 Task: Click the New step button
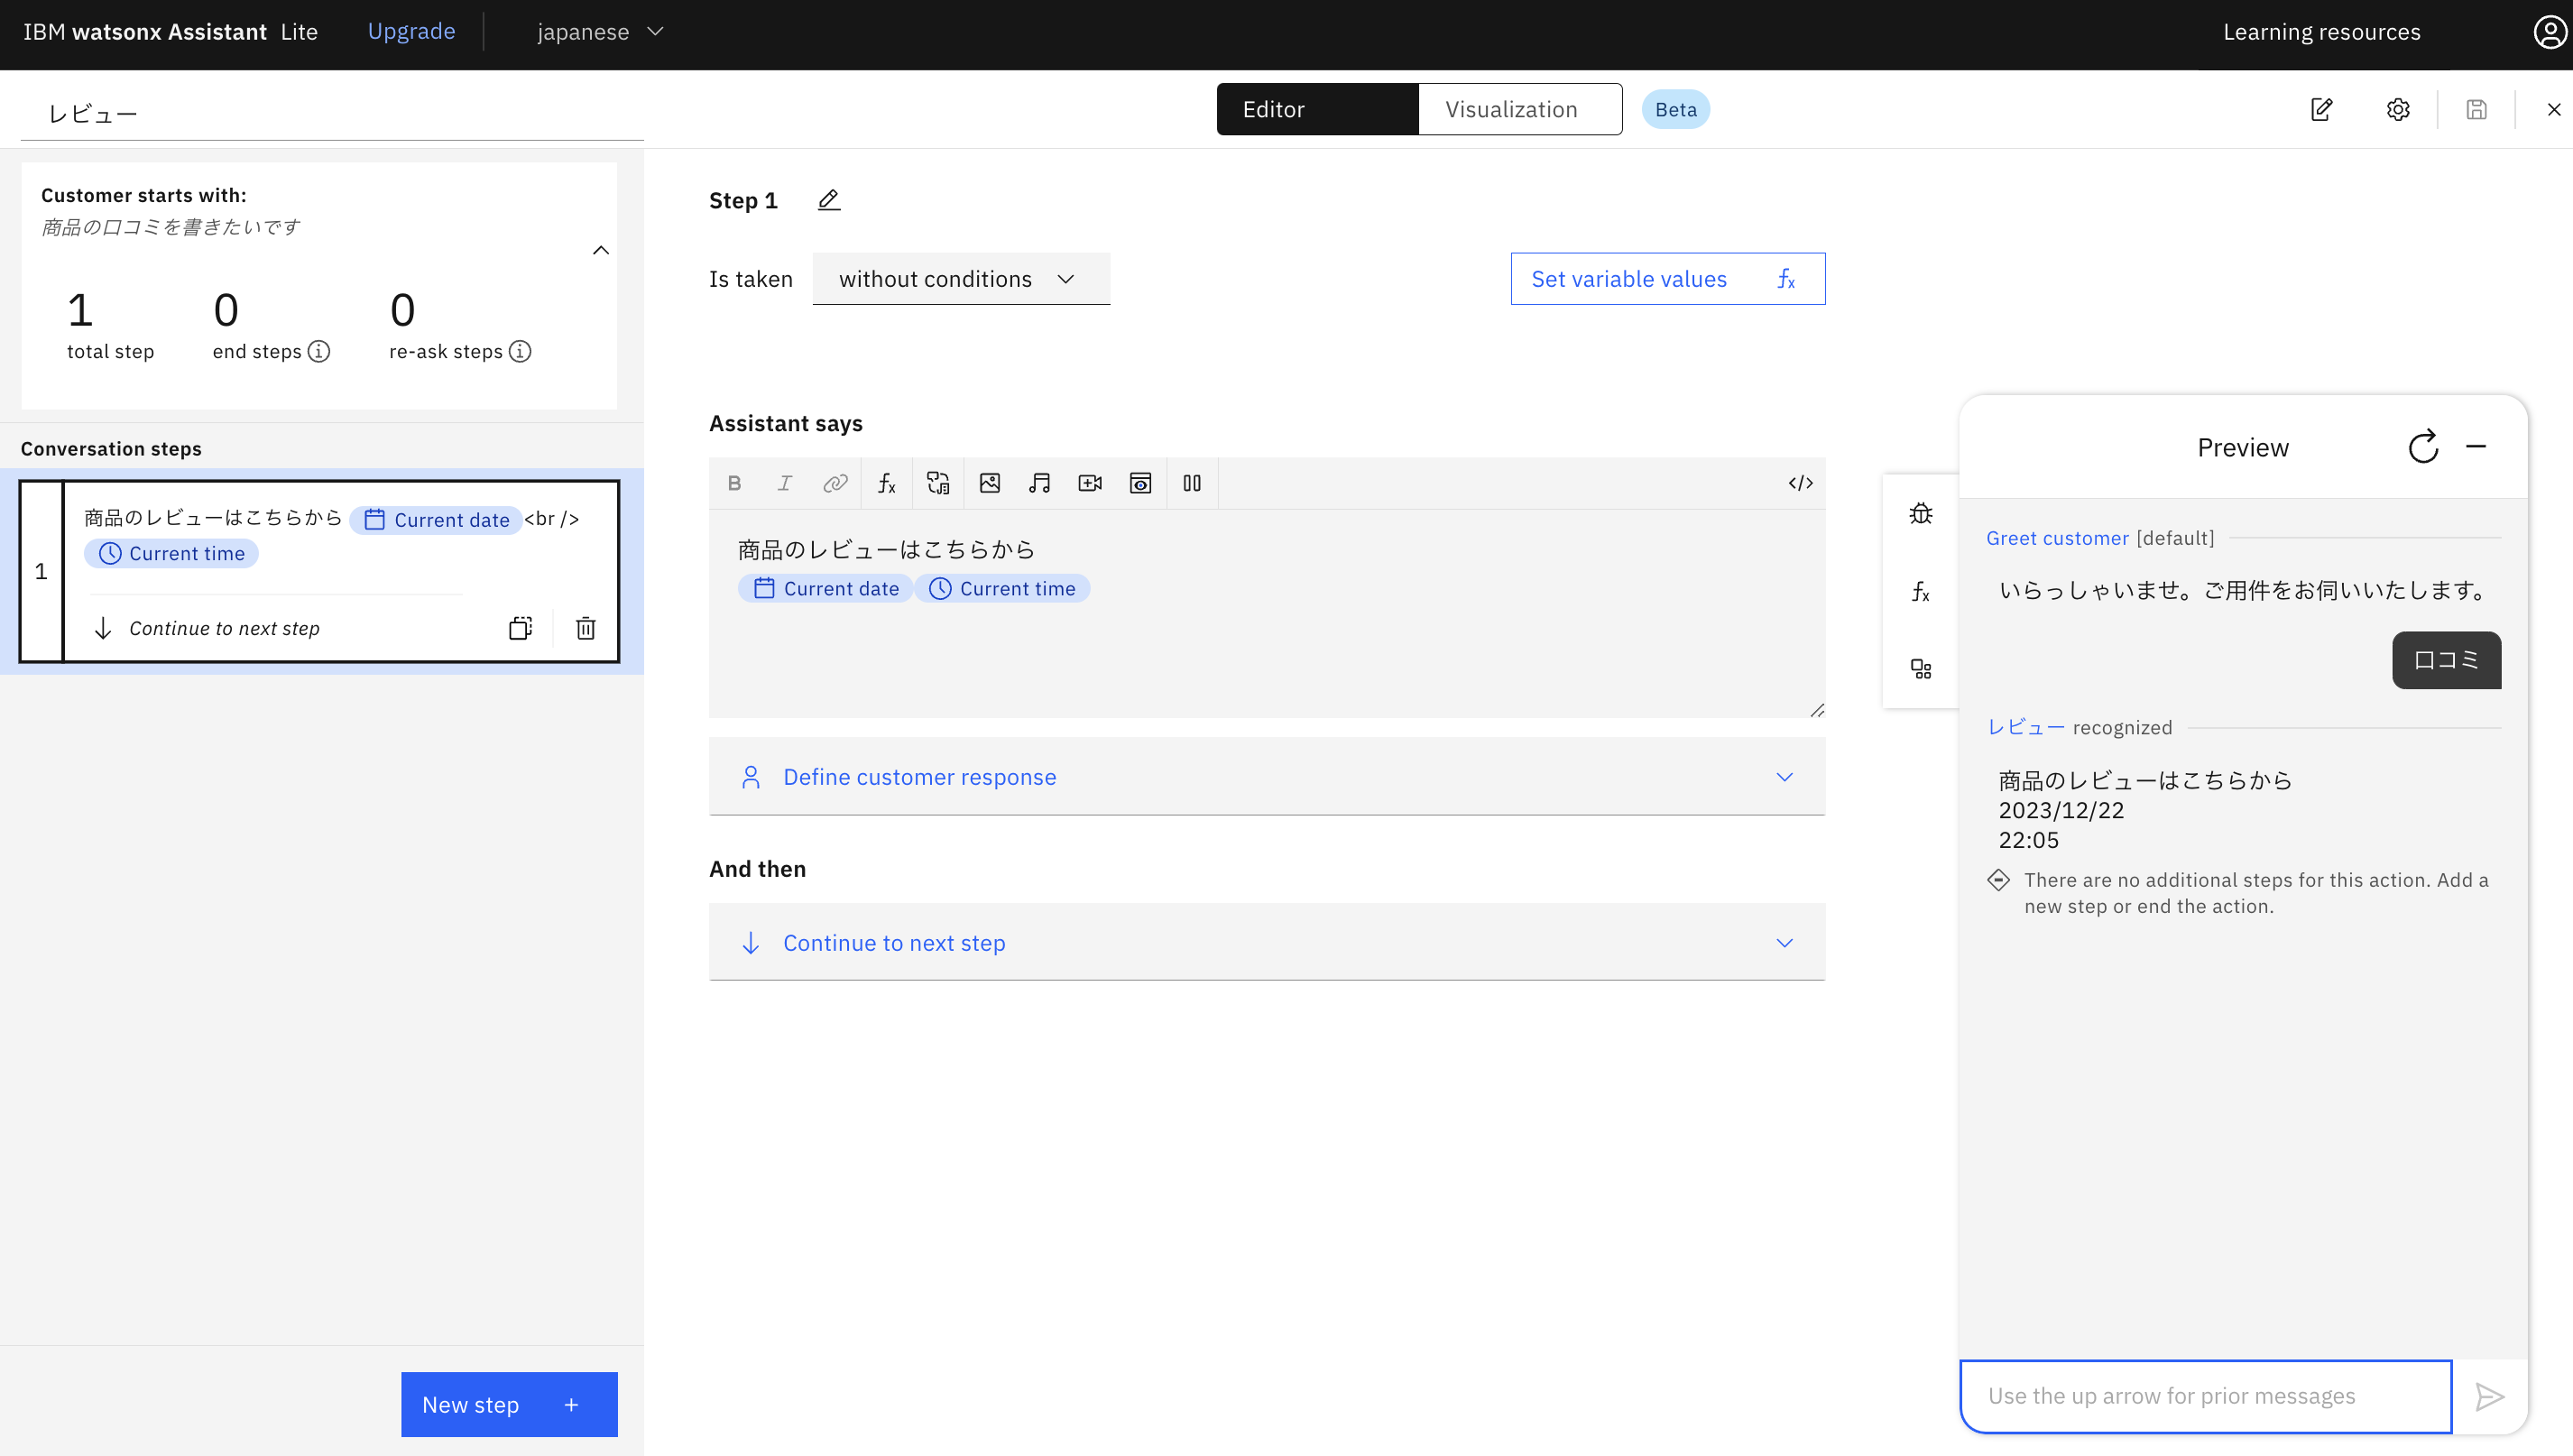coord(508,1404)
